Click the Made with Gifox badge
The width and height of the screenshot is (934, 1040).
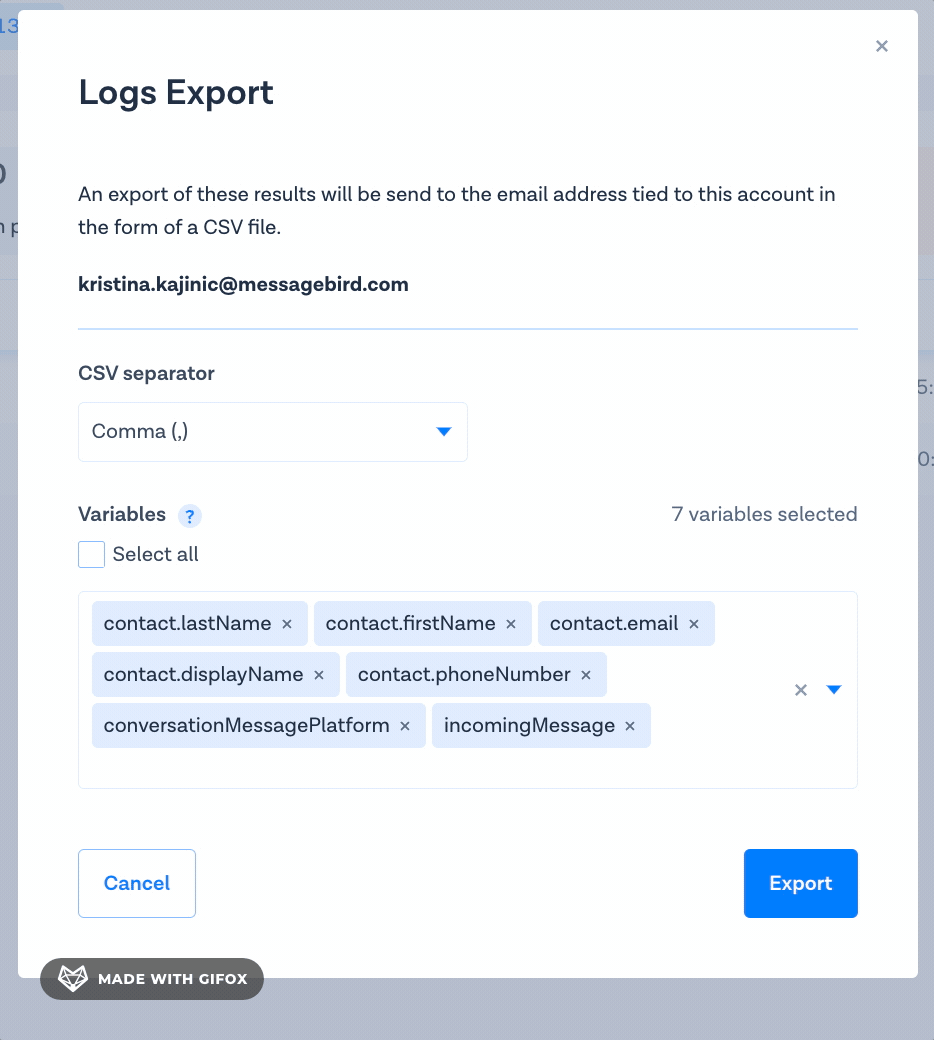point(152,979)
